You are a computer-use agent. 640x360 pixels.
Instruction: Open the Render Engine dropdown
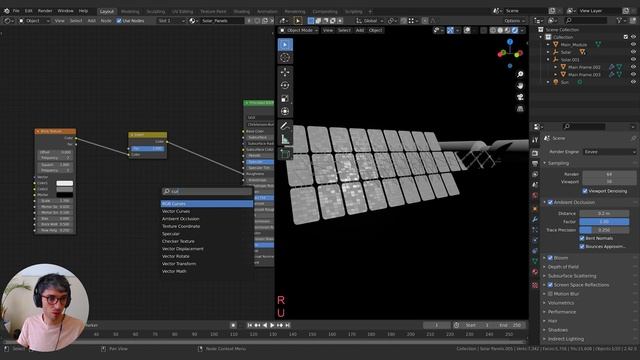609,152
